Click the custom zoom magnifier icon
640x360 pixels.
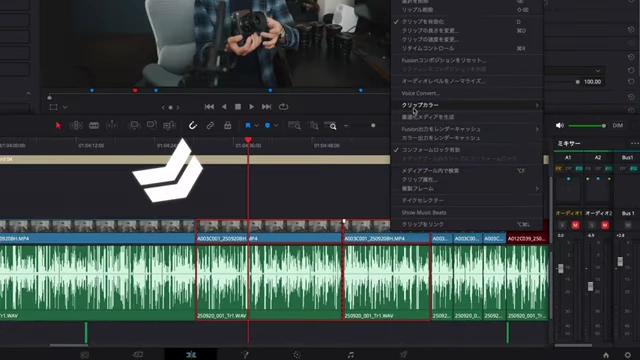tap(331, 126)
